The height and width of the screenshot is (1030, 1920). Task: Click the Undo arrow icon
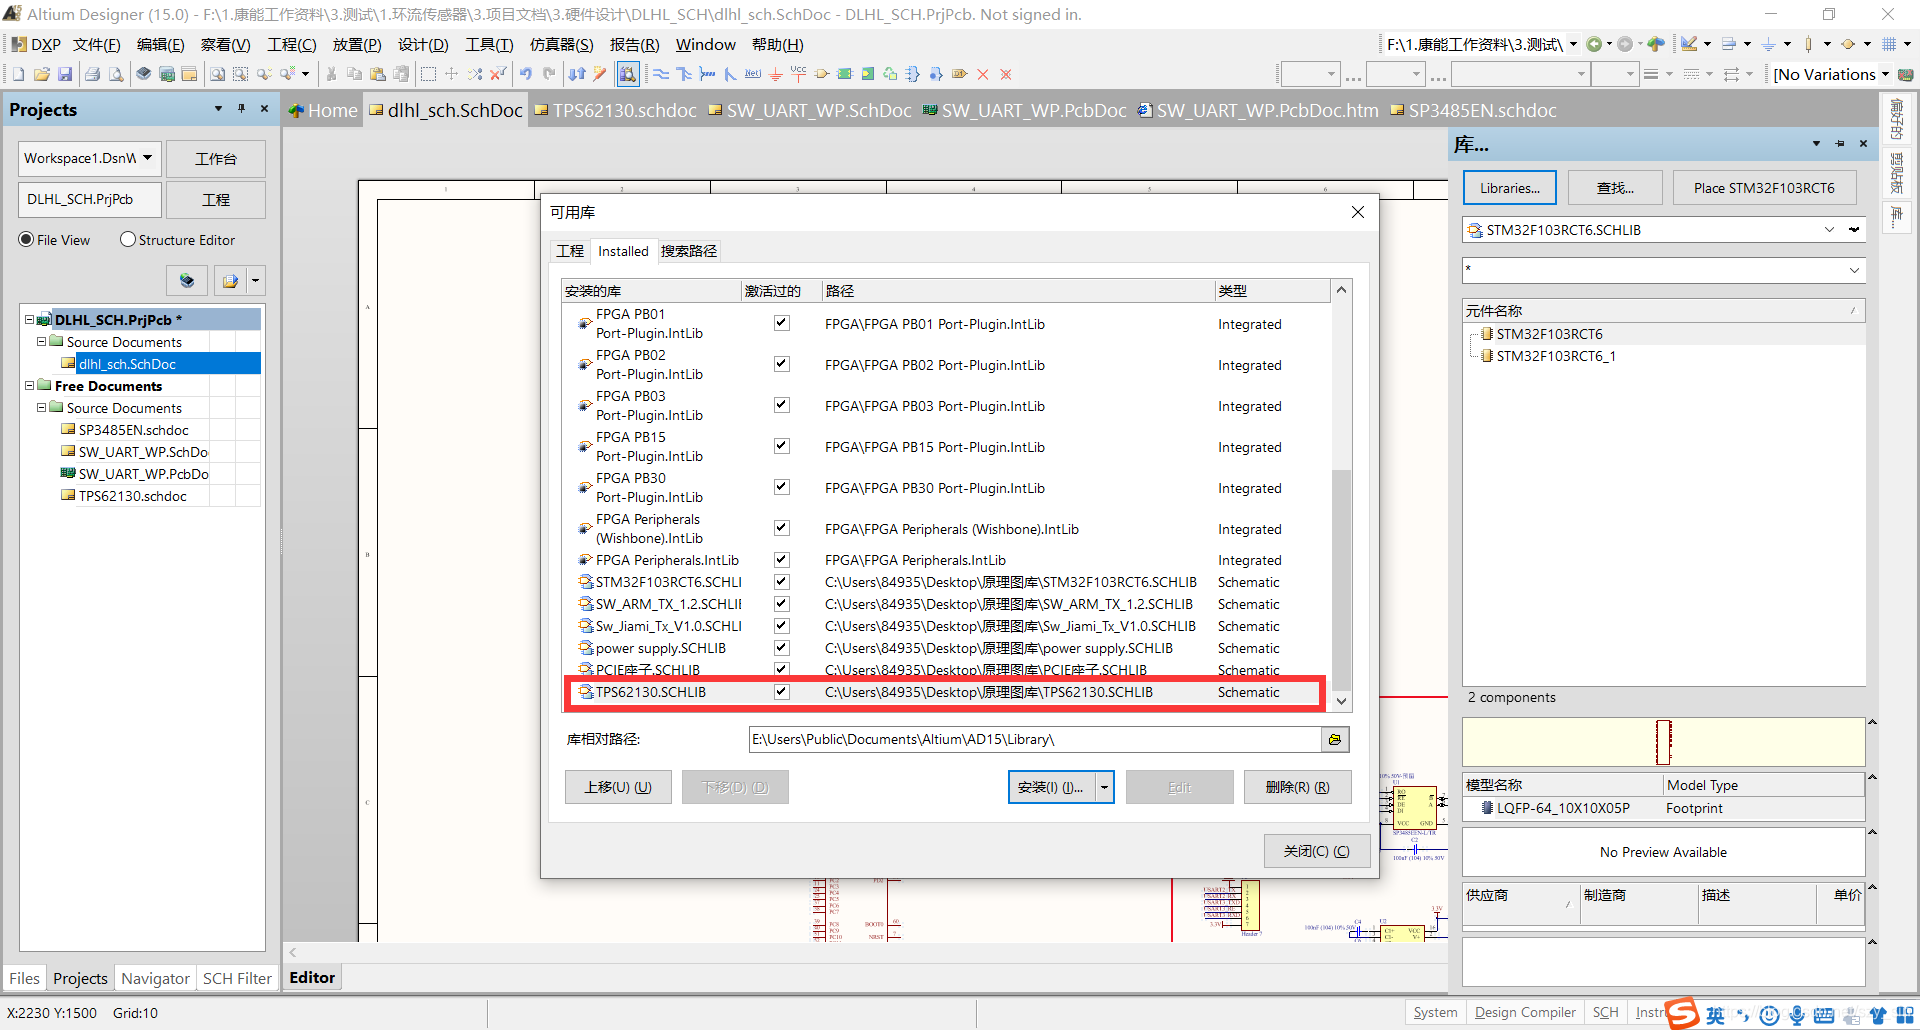[525, 74]
